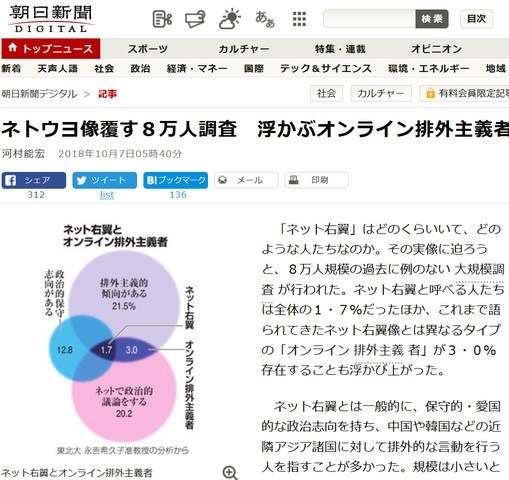509x480 pixels.
Task: Click the article headline ネトウヨ像覆す8万人調査
Action: pos(119,129)
